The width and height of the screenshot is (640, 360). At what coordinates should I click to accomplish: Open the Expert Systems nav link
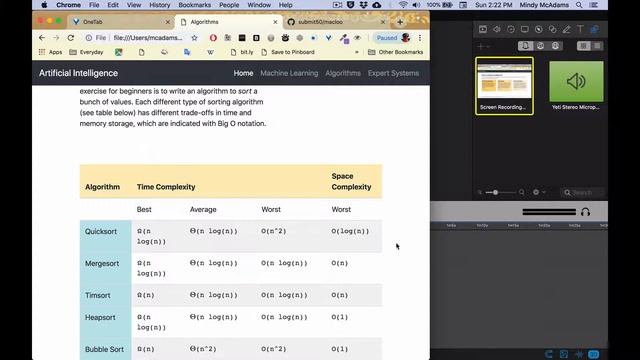coord(393,73)
